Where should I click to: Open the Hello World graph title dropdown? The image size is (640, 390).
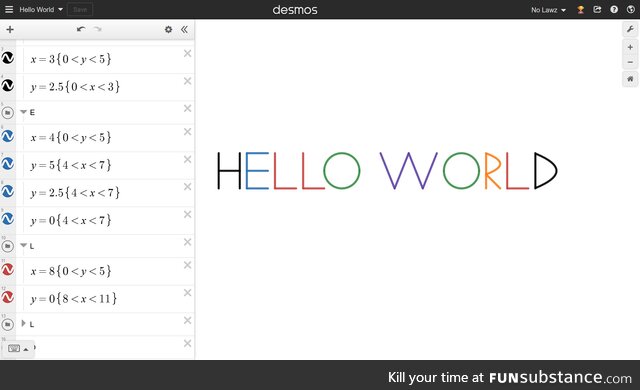[41, 9]
